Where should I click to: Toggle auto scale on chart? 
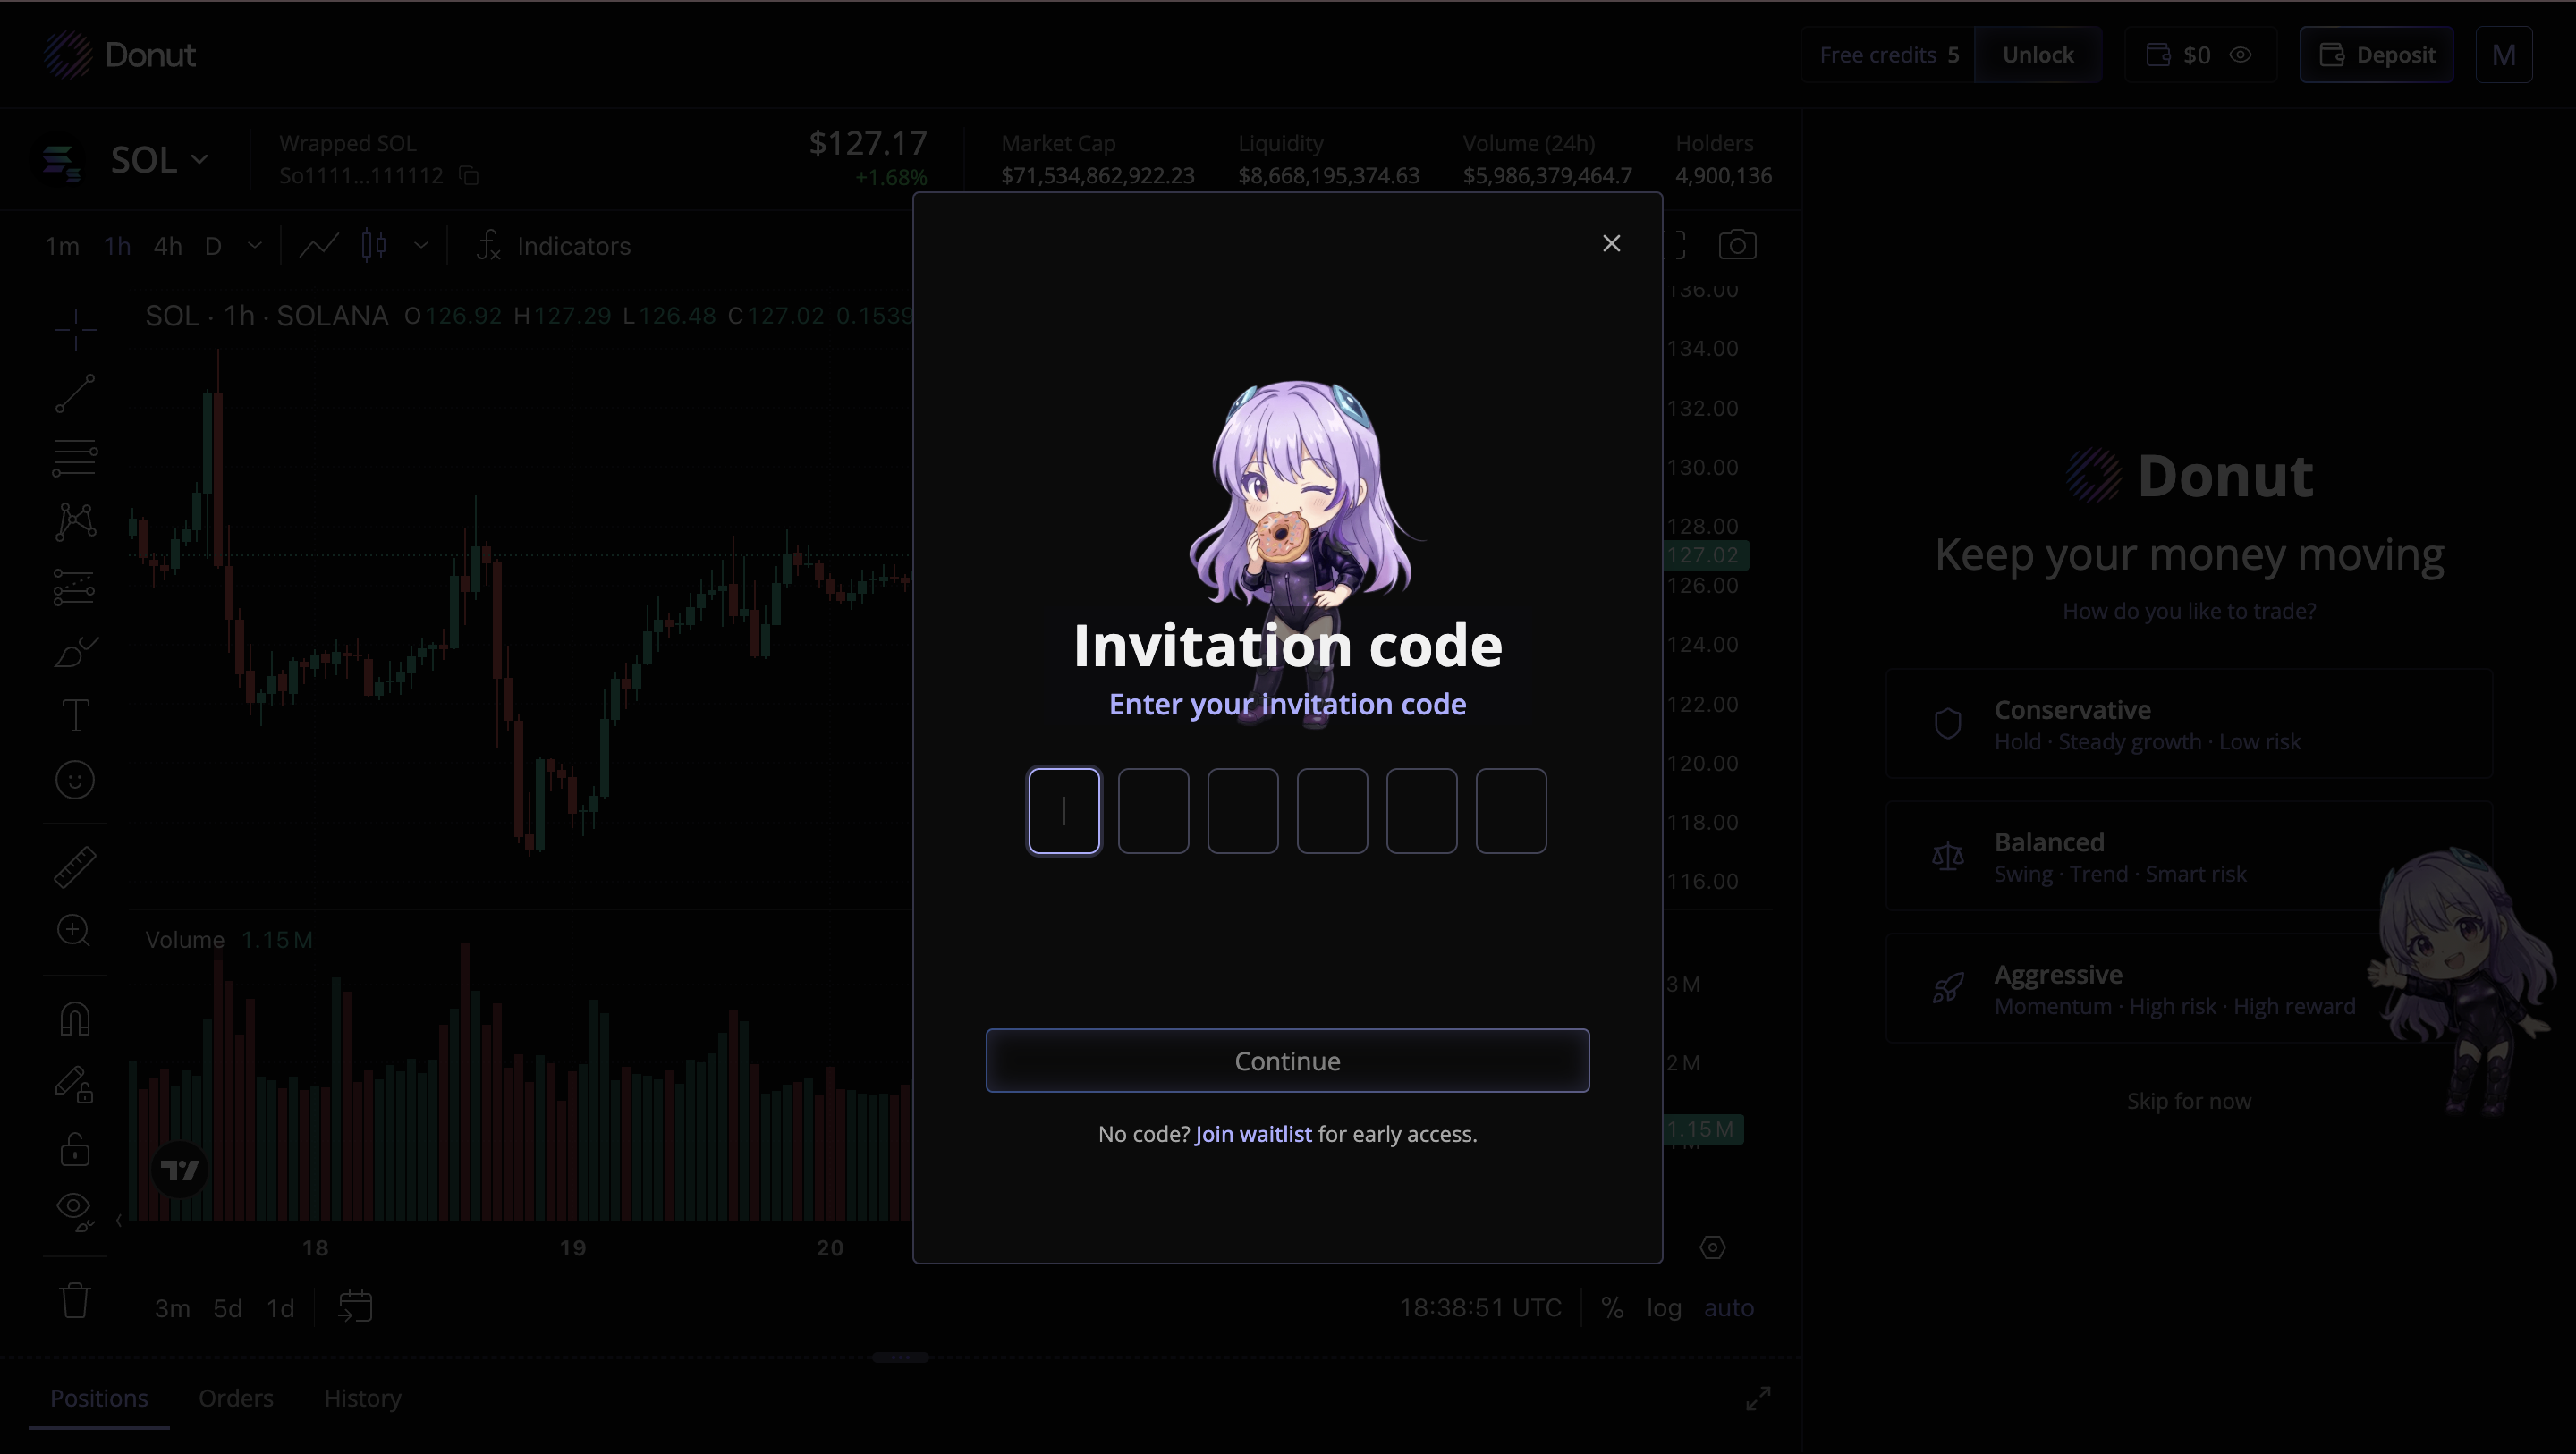pos(1728,1308)
